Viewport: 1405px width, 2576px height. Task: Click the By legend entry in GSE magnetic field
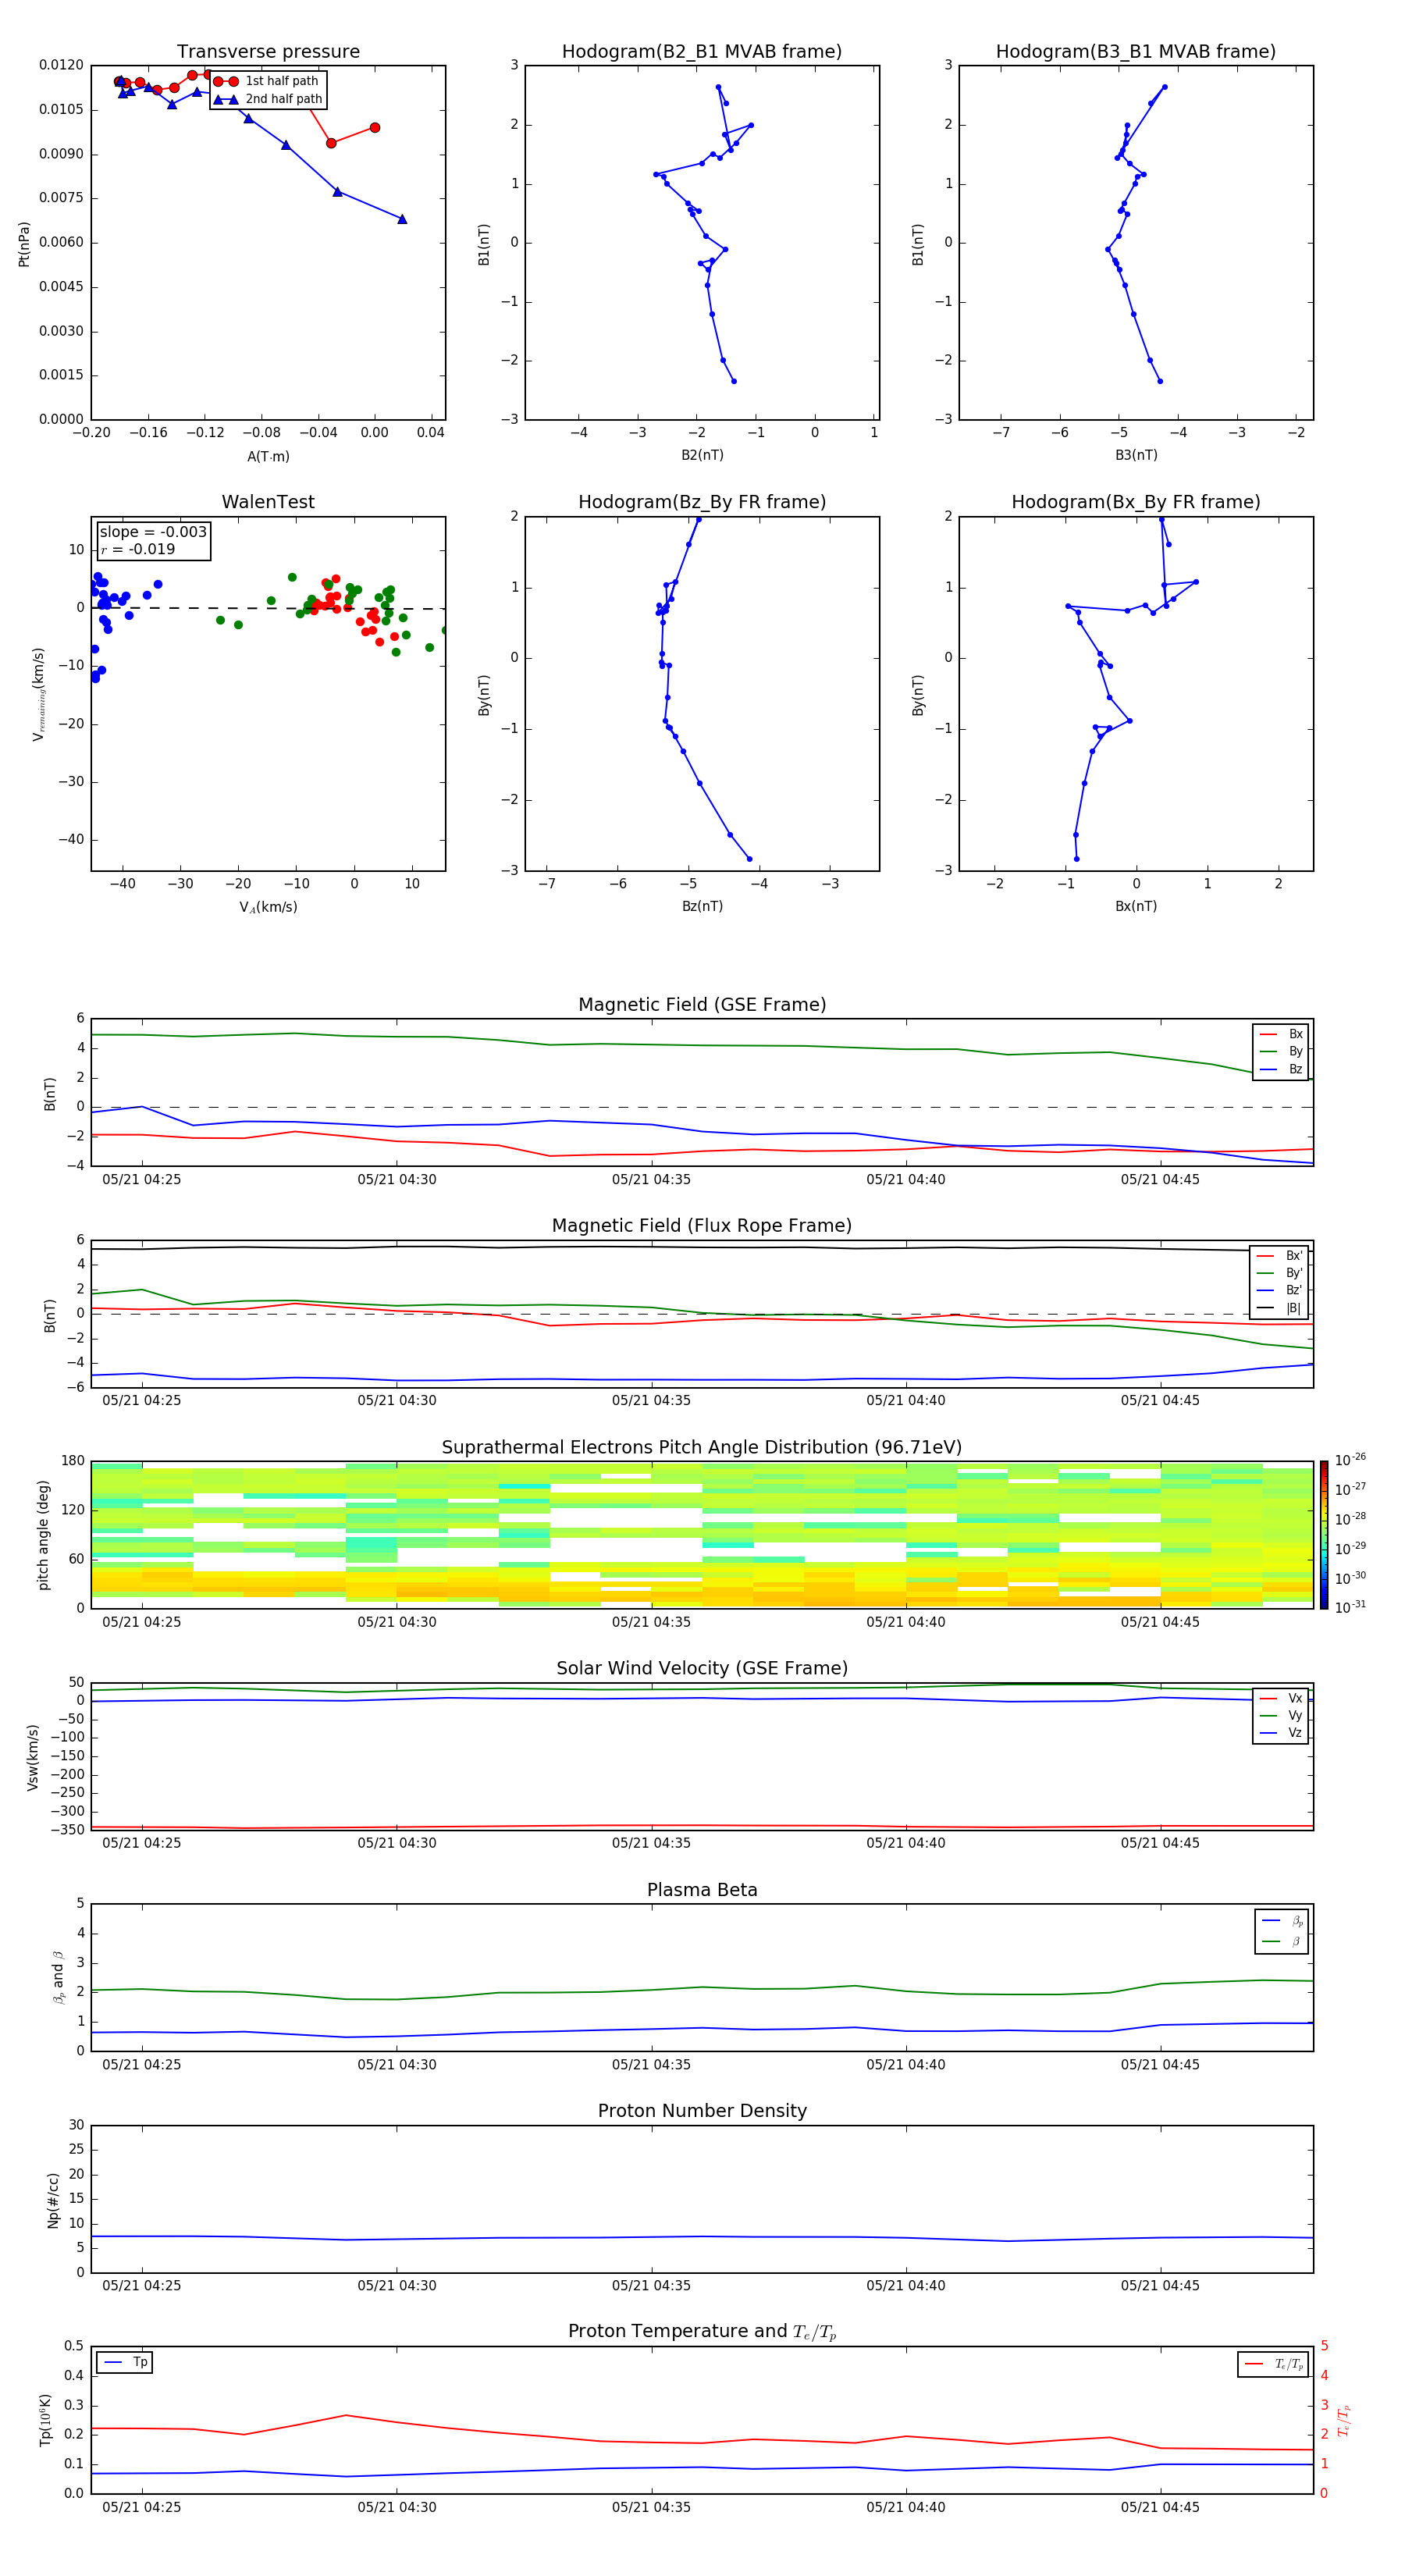pyautogui.click(x=1281, y=1051)
